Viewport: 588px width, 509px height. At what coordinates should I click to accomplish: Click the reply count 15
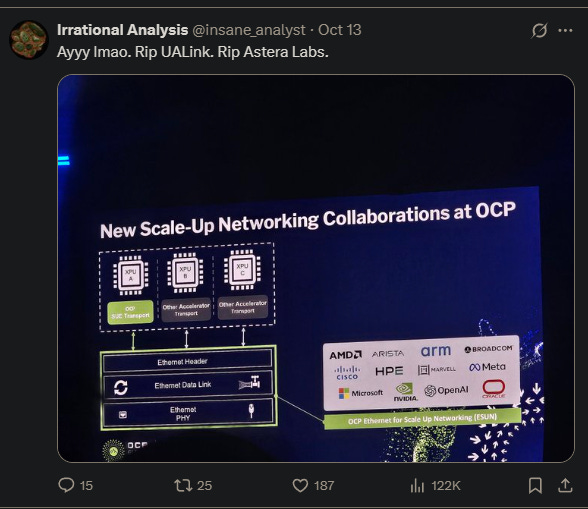tap(86, 486)
